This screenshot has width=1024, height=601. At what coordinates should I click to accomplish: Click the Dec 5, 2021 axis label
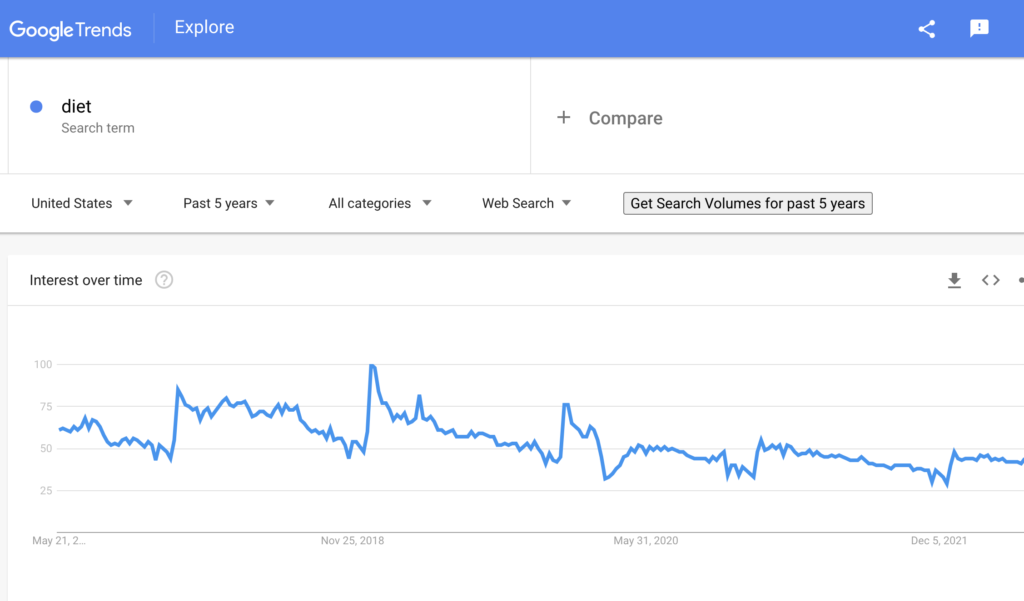click(x=939, y=541)
